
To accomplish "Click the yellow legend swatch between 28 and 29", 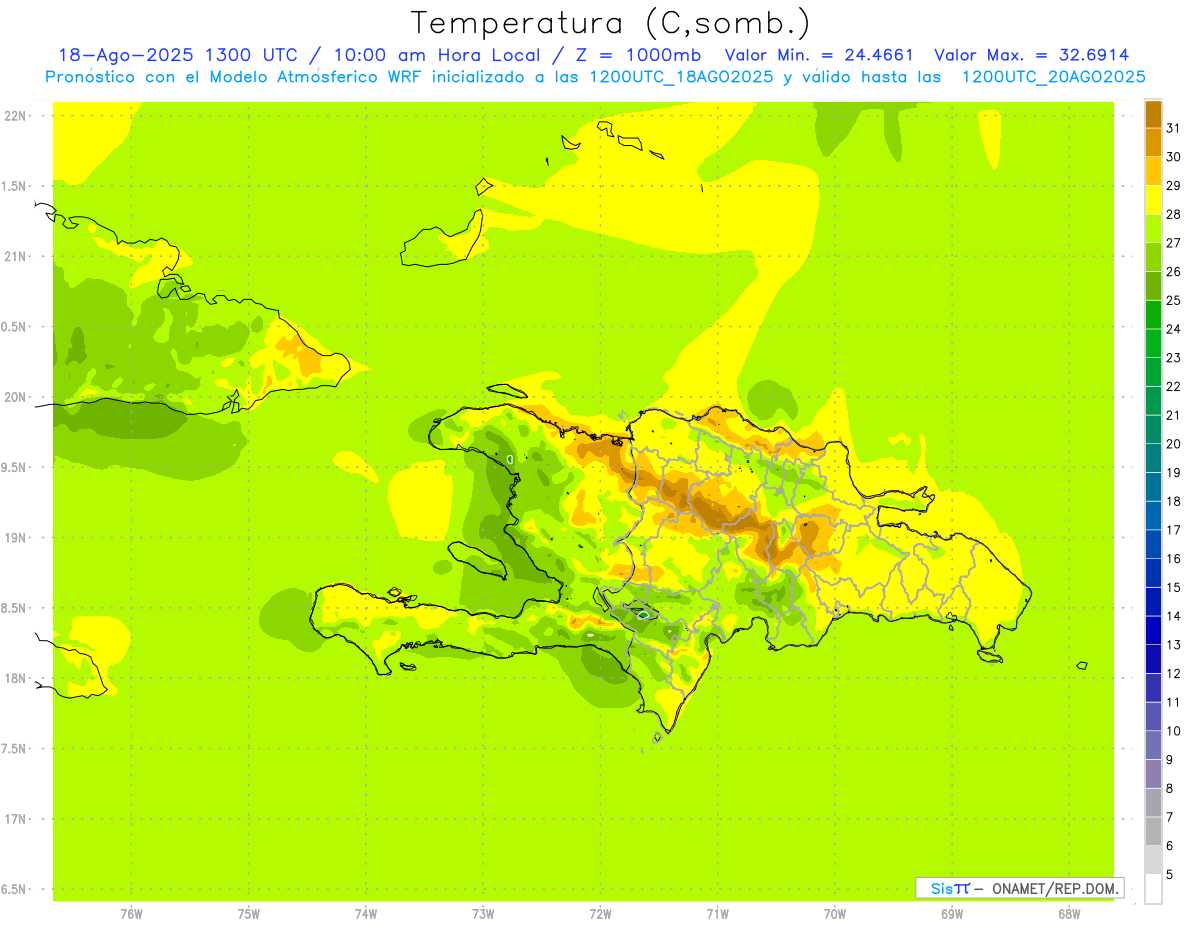I will (1153, 200).
